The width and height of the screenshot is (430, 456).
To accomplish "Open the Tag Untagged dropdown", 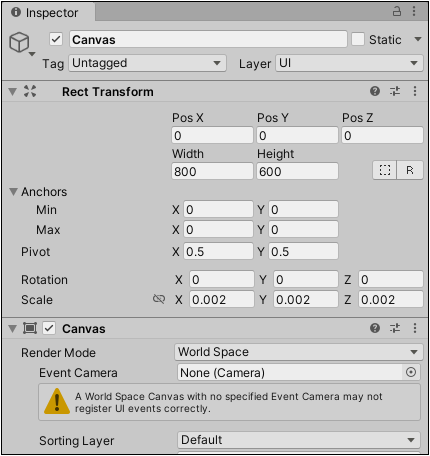I will point(148,63).
